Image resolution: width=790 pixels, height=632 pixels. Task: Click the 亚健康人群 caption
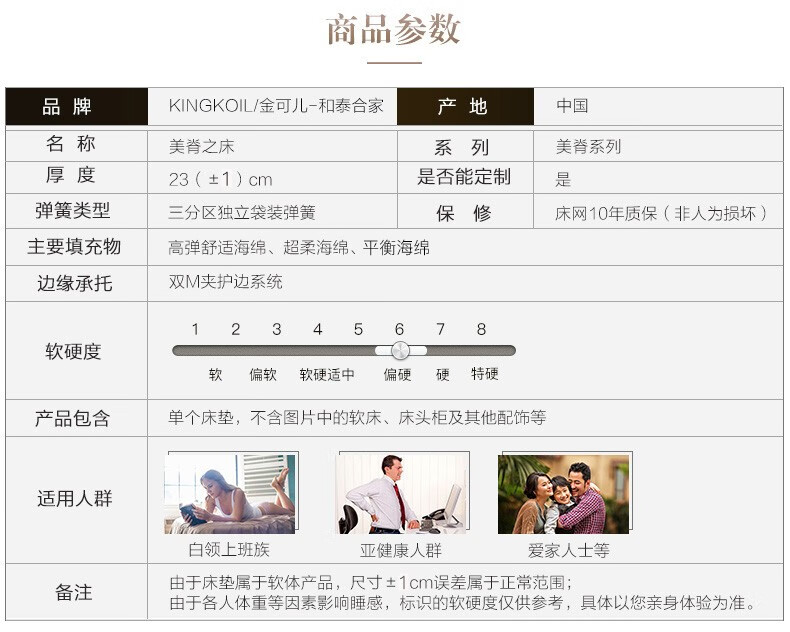401,550
